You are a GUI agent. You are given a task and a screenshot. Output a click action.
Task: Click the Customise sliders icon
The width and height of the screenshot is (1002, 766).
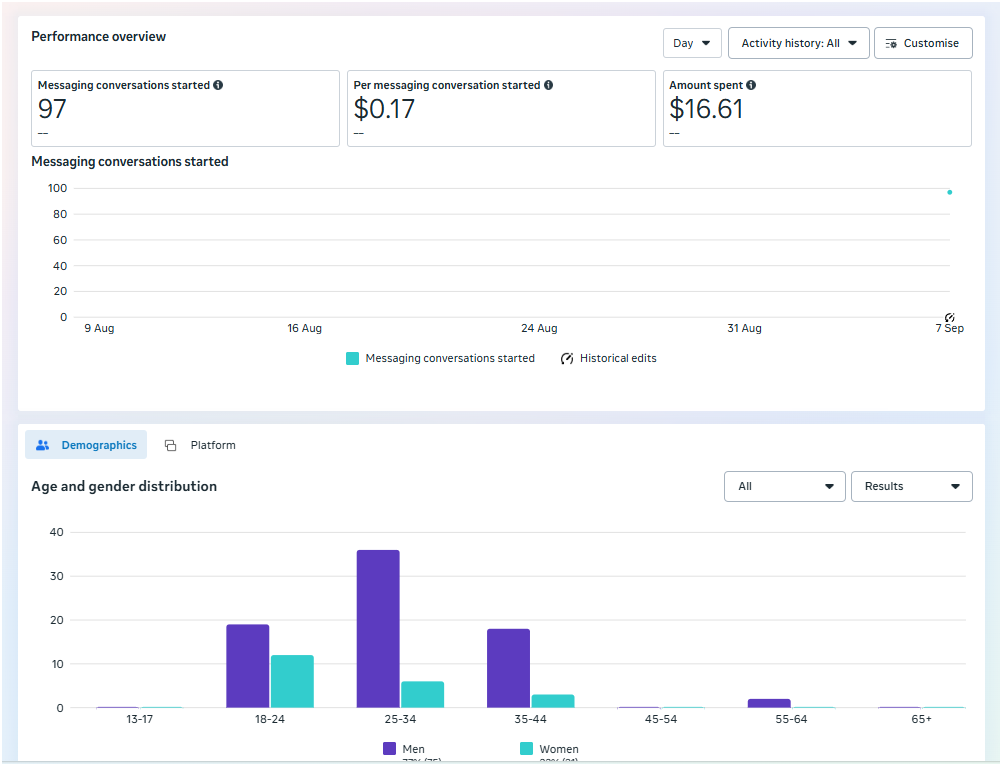pos(891,44)
